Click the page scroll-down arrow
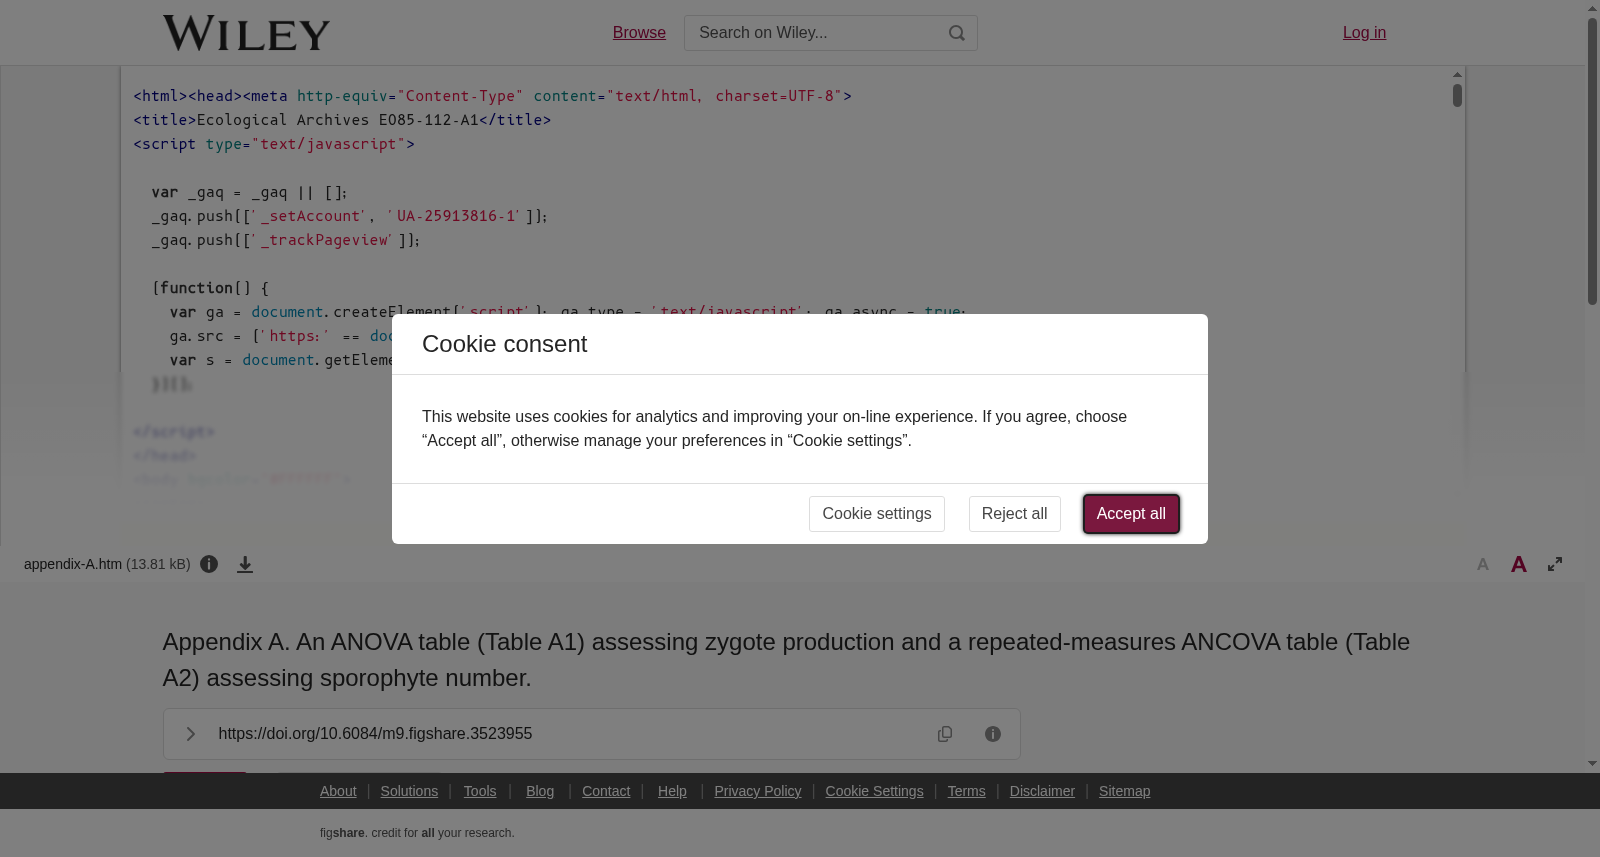 (x=1592, y=764)
